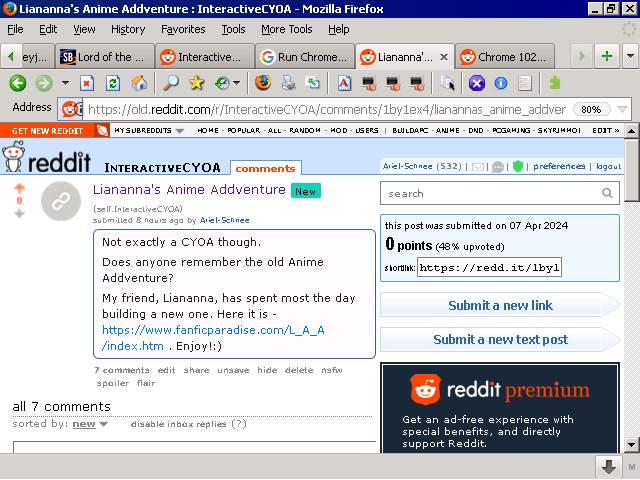Open the More Tools menu
Image resolution: width=640 pixels, height=480 pixels.
[287, 29]
